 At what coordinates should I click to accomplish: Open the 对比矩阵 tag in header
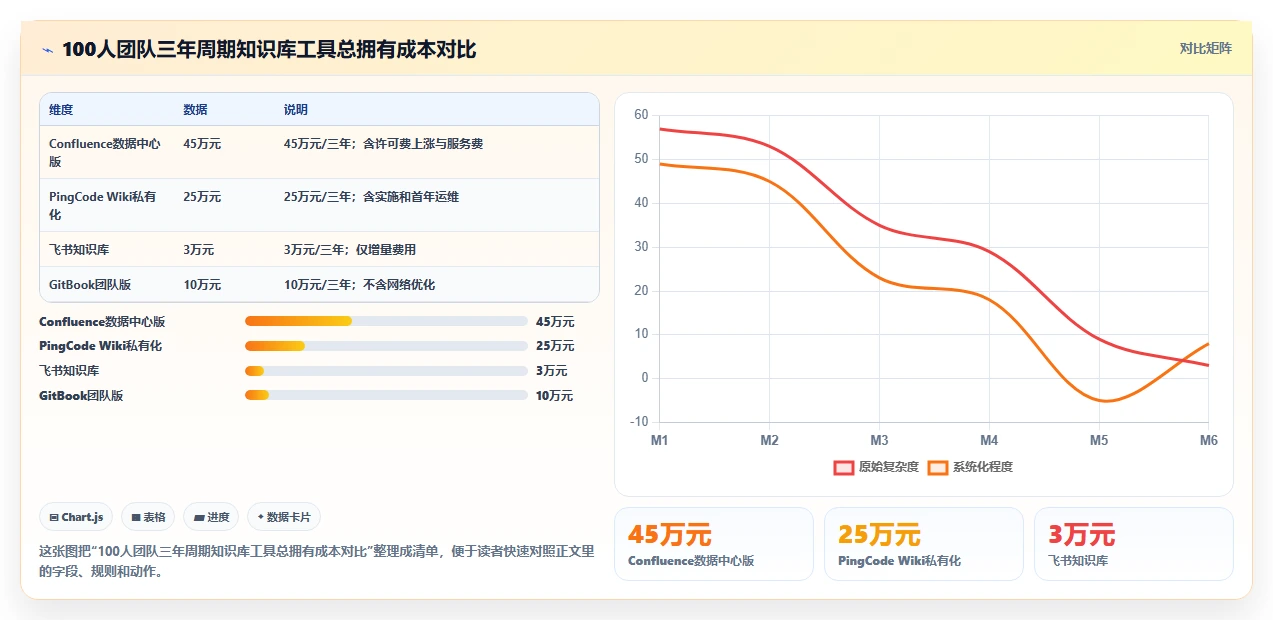point(1205,48)
